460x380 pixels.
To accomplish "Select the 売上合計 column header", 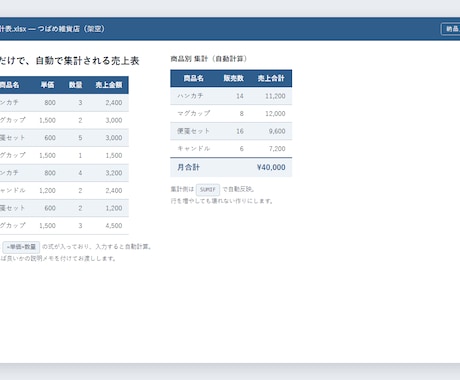I will coord(271,78).
